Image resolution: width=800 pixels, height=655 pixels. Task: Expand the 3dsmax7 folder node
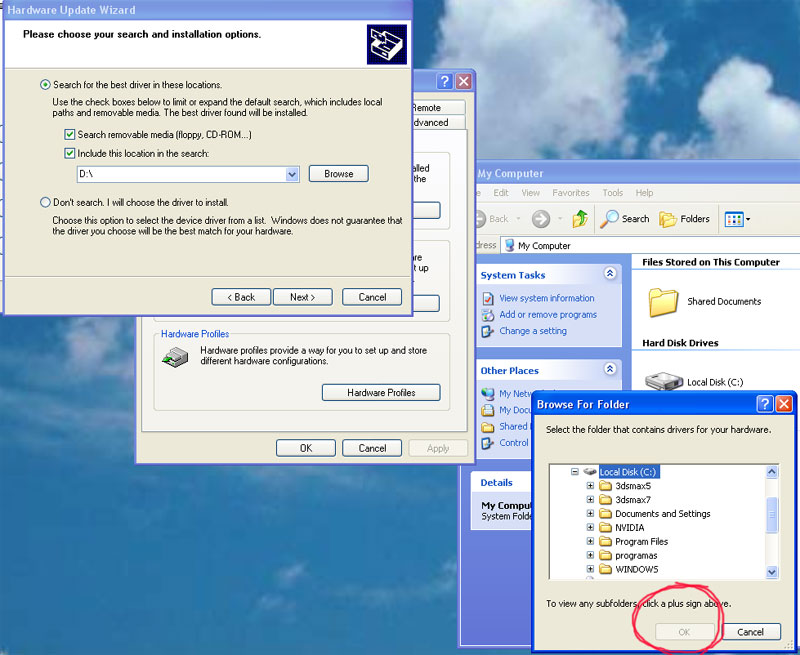point(590,499)
